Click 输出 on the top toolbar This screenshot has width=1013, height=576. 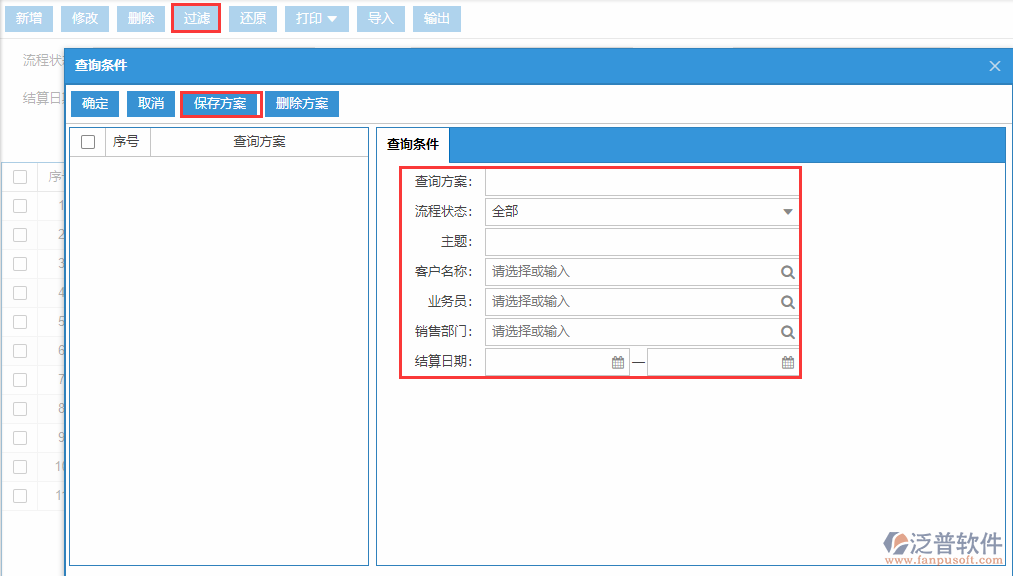[437, 18]
